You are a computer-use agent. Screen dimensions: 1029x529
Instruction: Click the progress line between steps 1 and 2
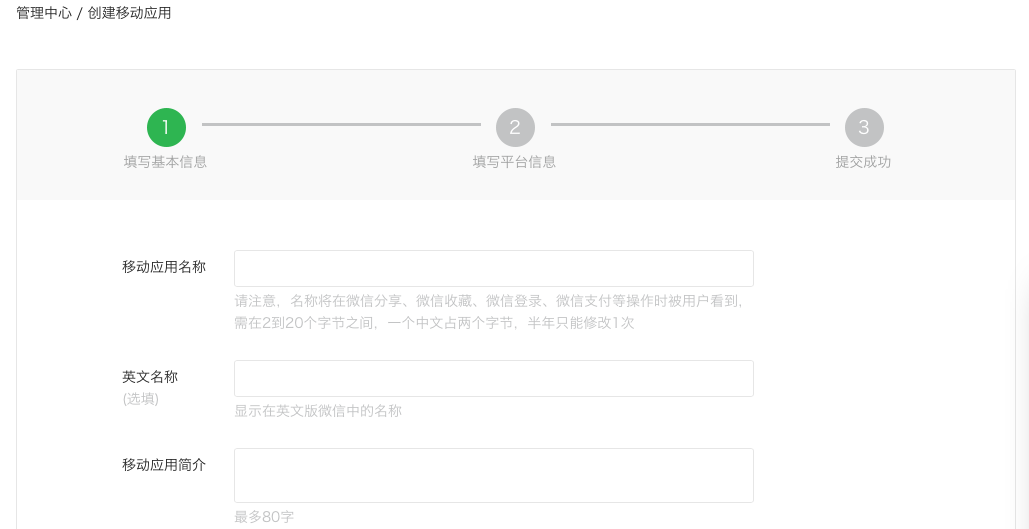pyautogui.click(x=341, y=124)
